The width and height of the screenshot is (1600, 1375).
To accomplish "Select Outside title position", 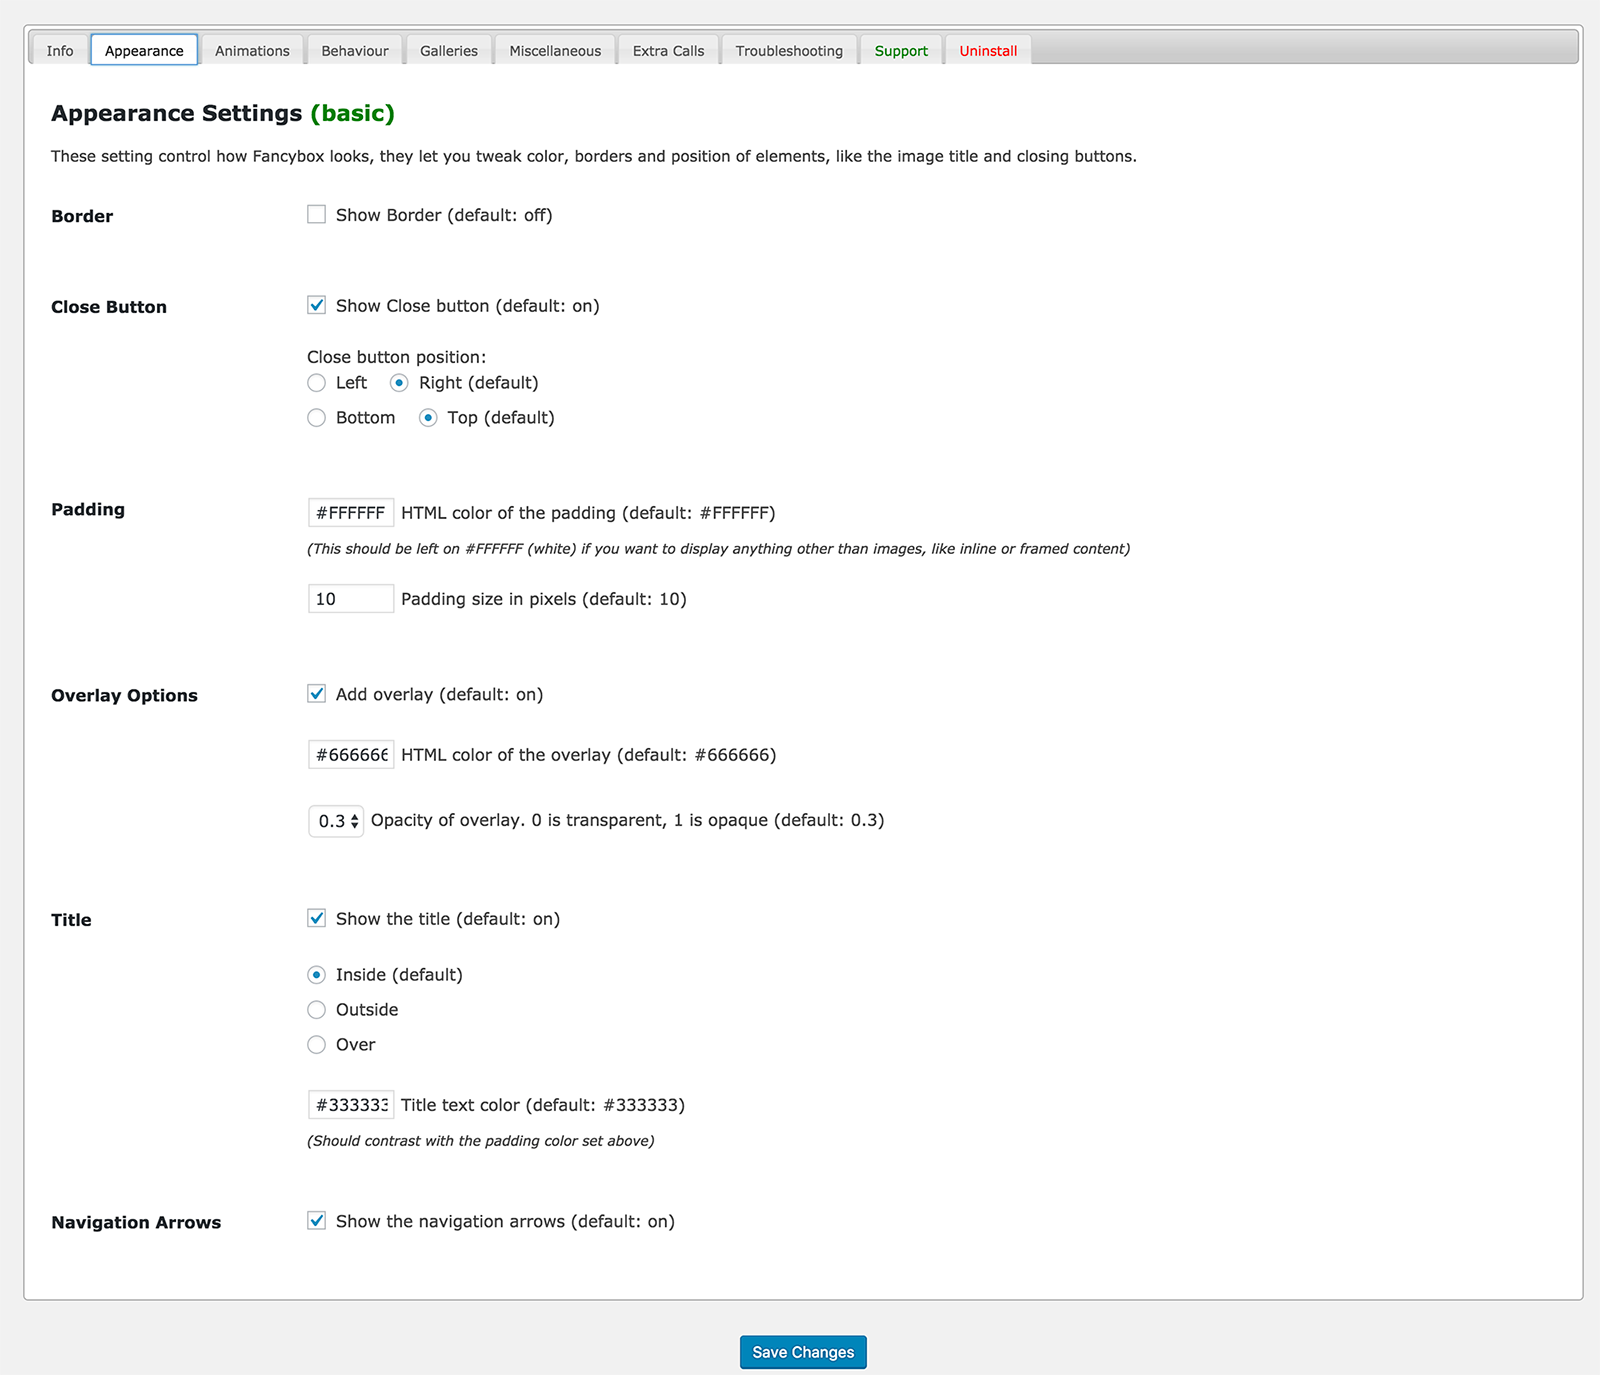I will tap(316, 1010).
